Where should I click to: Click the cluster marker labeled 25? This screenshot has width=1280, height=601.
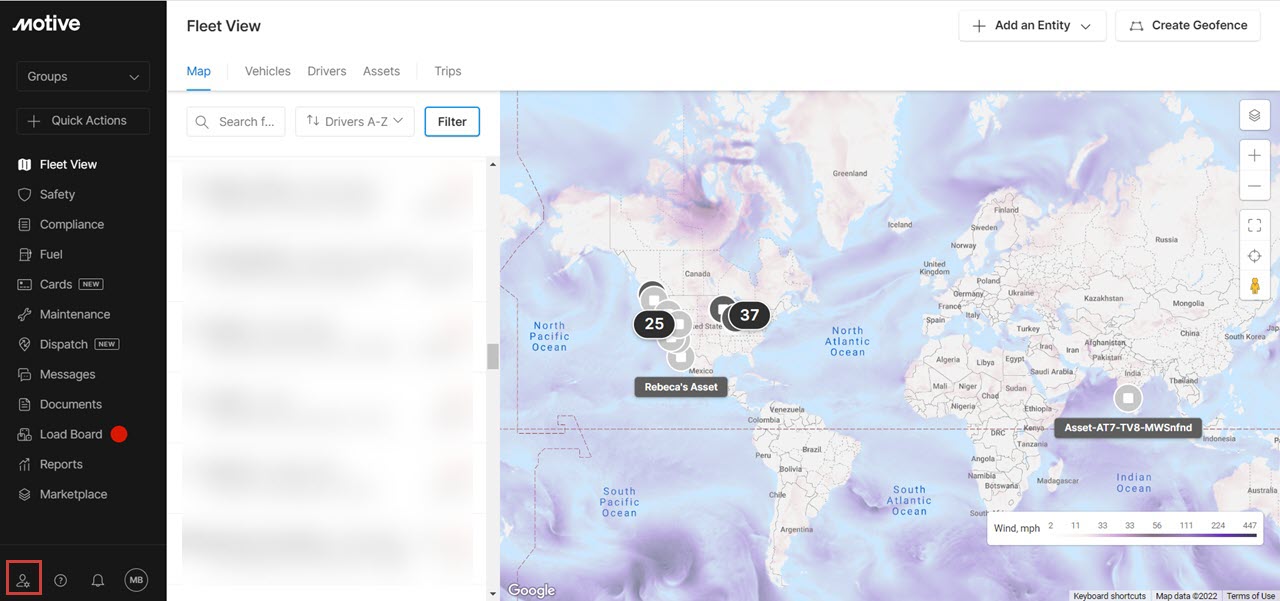click(654, 324)
